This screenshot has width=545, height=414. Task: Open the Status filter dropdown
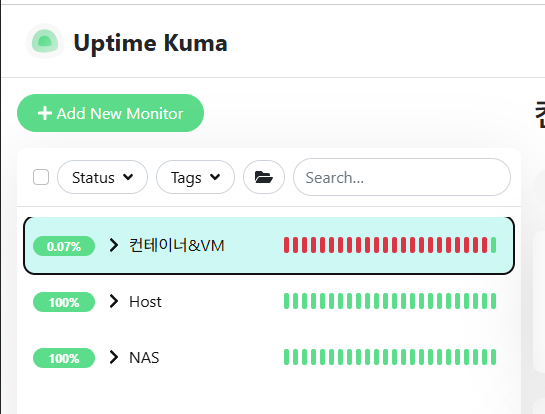(x=103, y=177)
